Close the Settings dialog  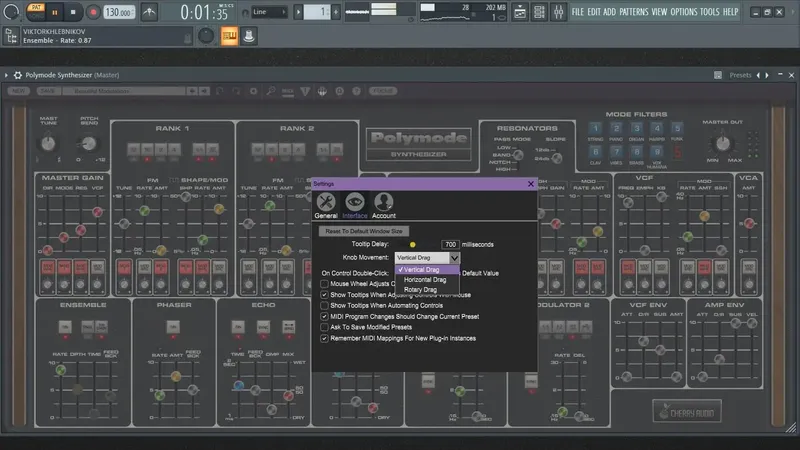click(531, 184)
